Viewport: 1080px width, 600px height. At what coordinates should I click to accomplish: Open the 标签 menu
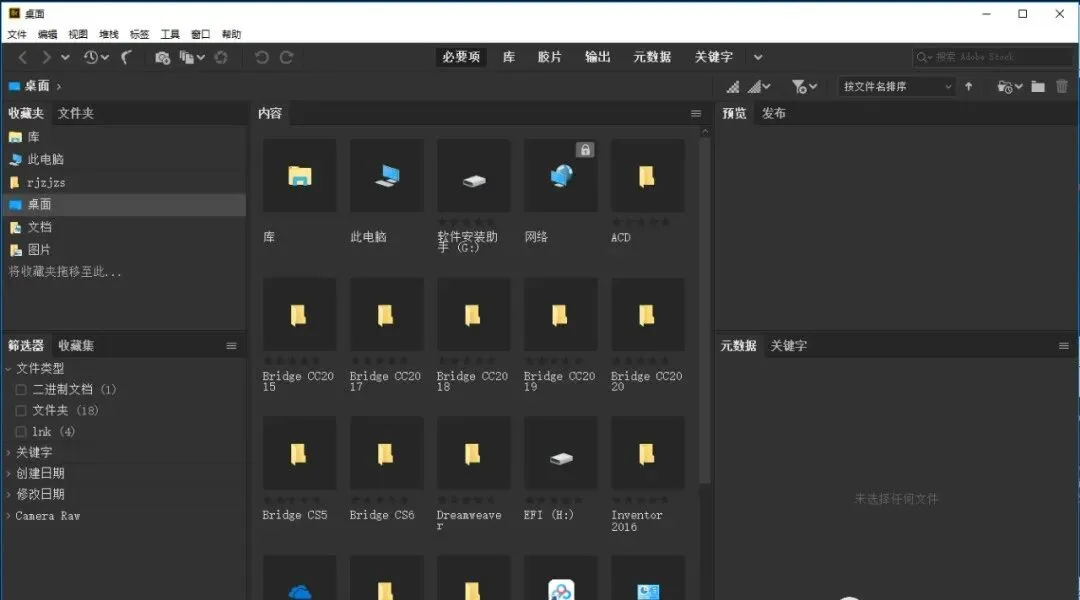pyautogui.click(x=139, y=34)
